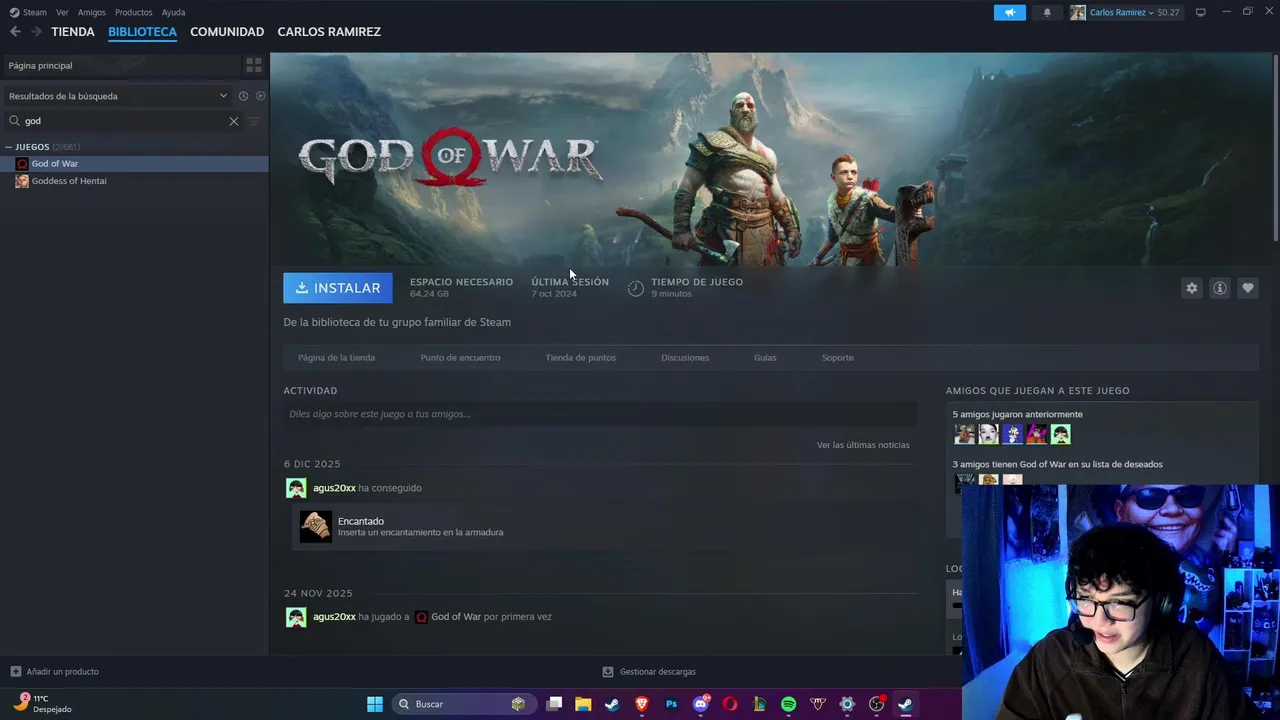The width and height of the screenshot is (1280, 720).
Task: Add God of War to favorites
Action: click(1248, 288)
